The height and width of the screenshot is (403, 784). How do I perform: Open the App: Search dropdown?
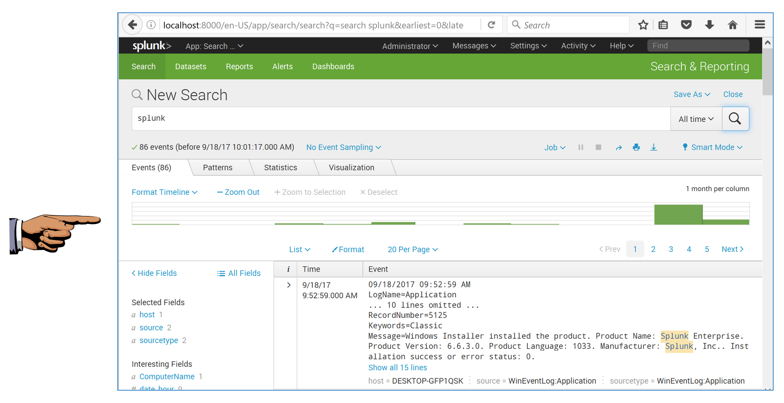tap(214, 46)
